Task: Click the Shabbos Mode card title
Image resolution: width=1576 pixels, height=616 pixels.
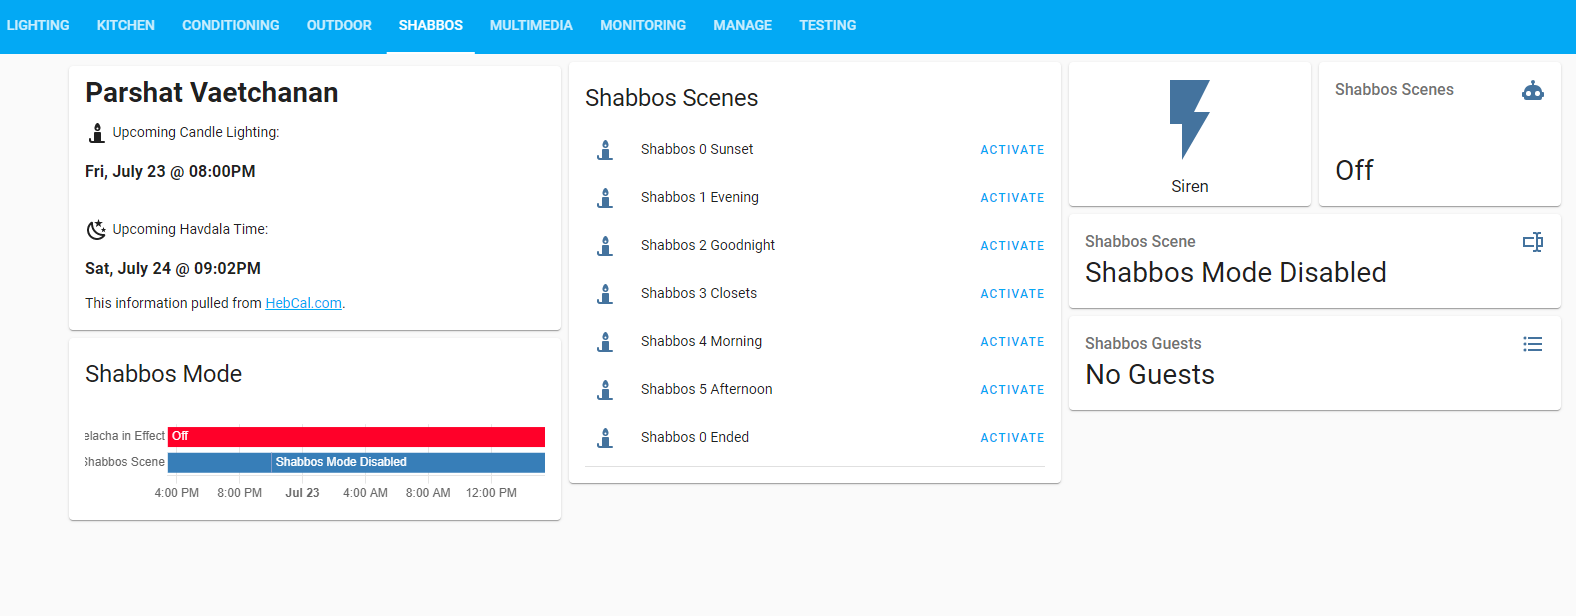Action: click(164, 374)
